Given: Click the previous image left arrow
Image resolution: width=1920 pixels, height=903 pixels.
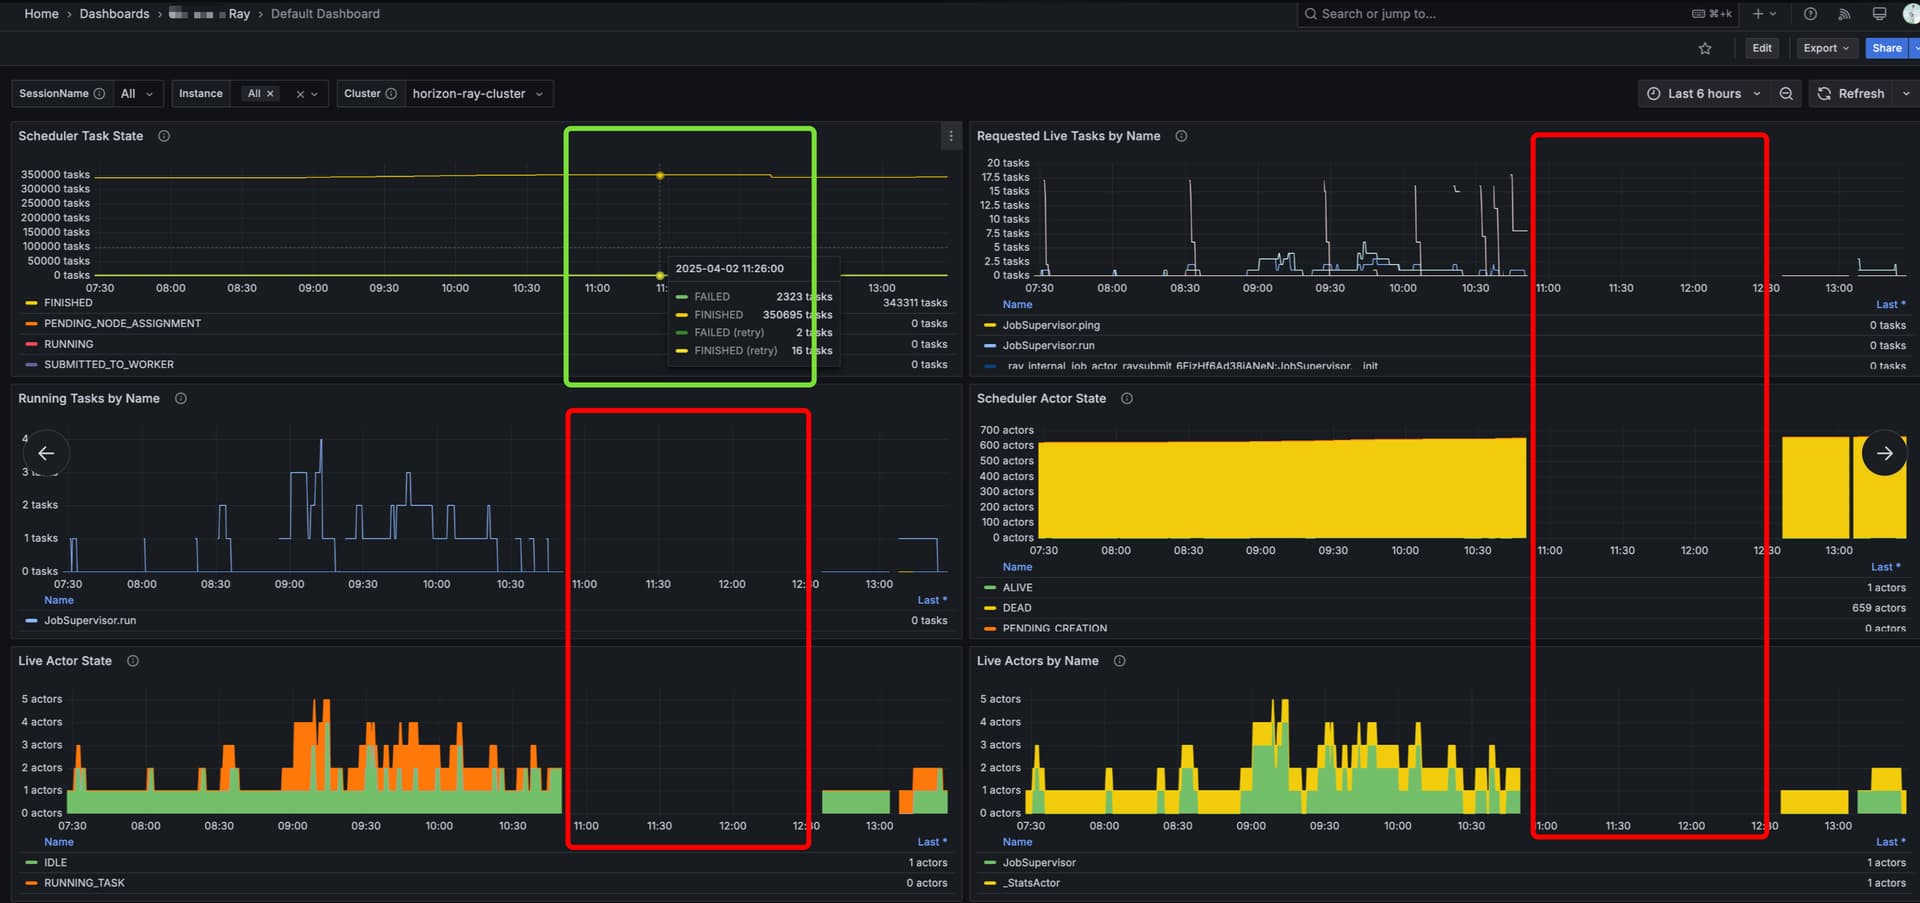Looking at the screenshot, I should tap(46, 453).
